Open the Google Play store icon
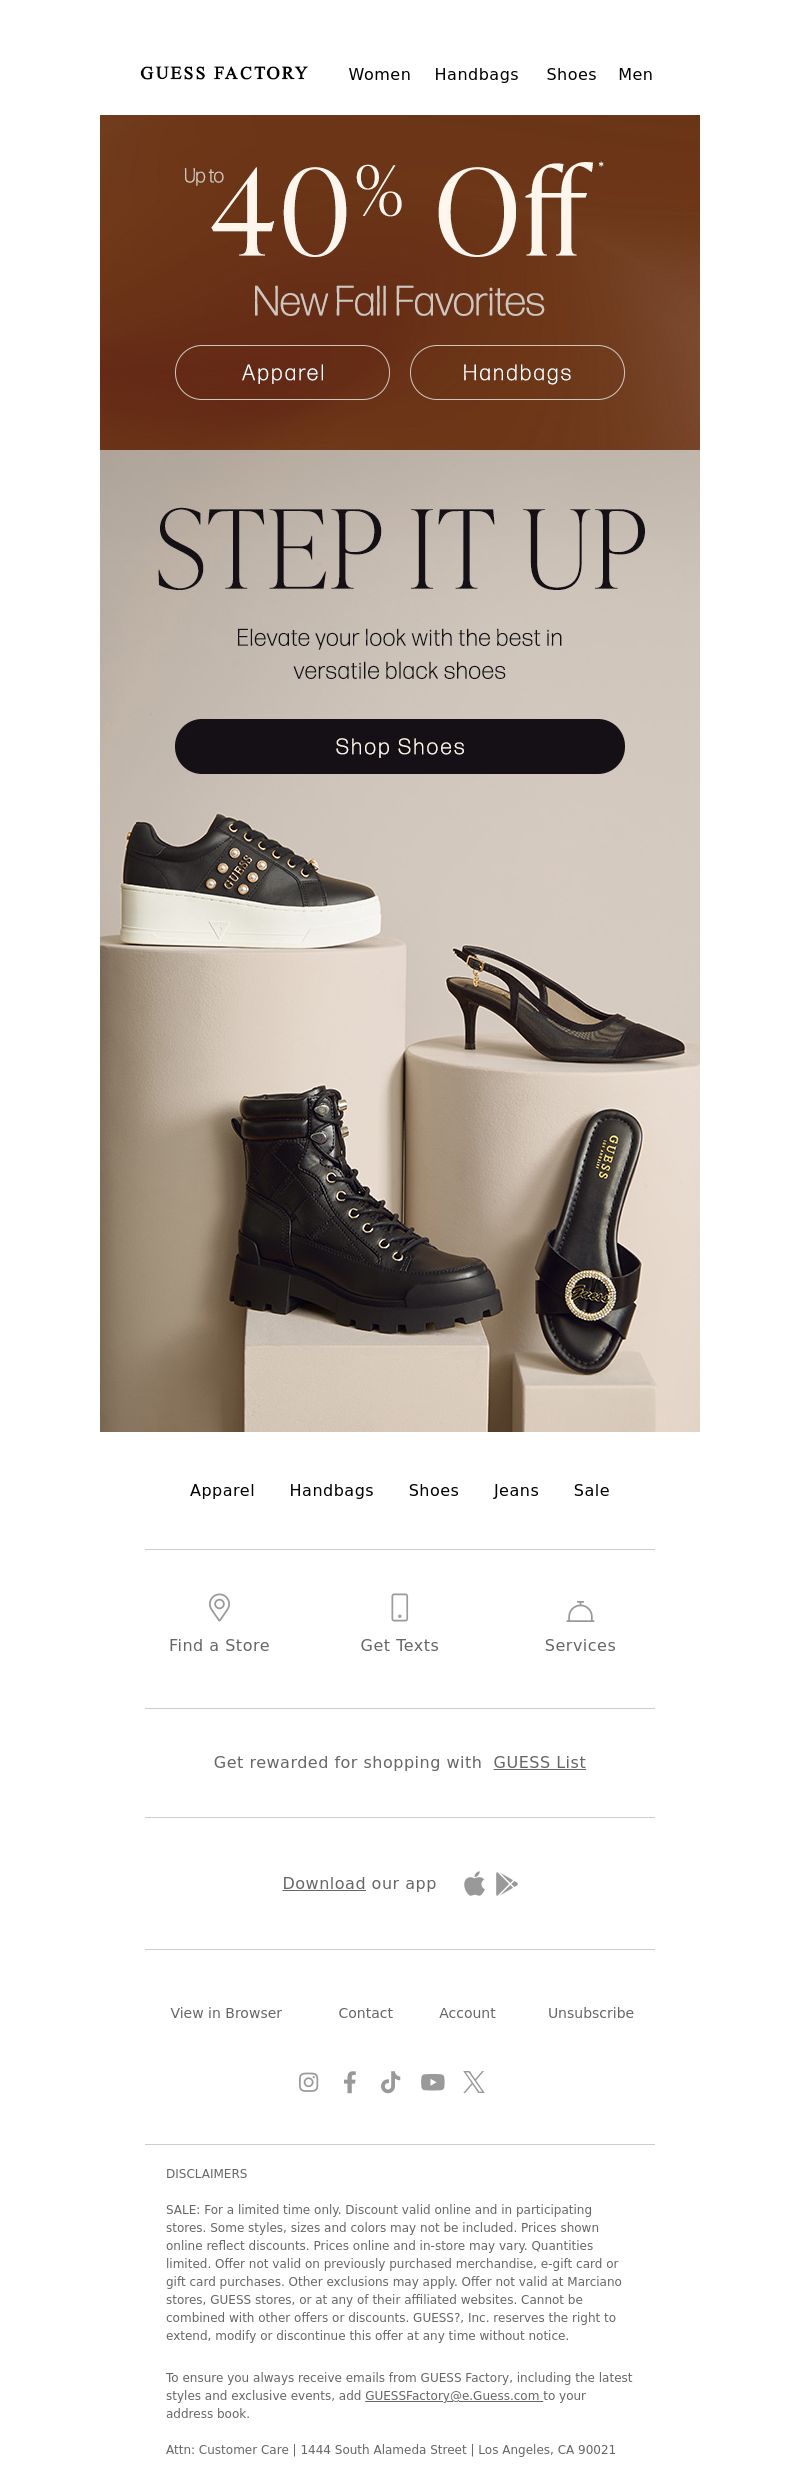Screen dimensions: 800x2479 506,1884
